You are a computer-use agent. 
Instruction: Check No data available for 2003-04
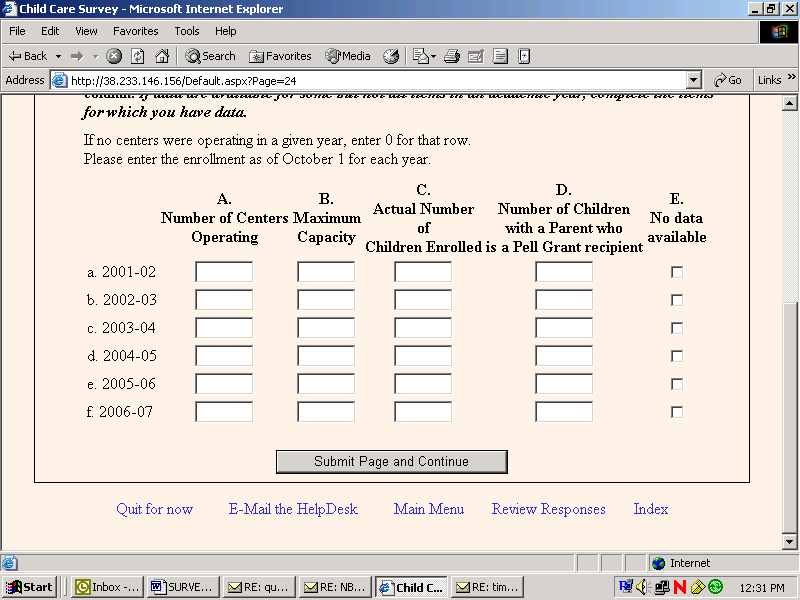tap(677, 328)
